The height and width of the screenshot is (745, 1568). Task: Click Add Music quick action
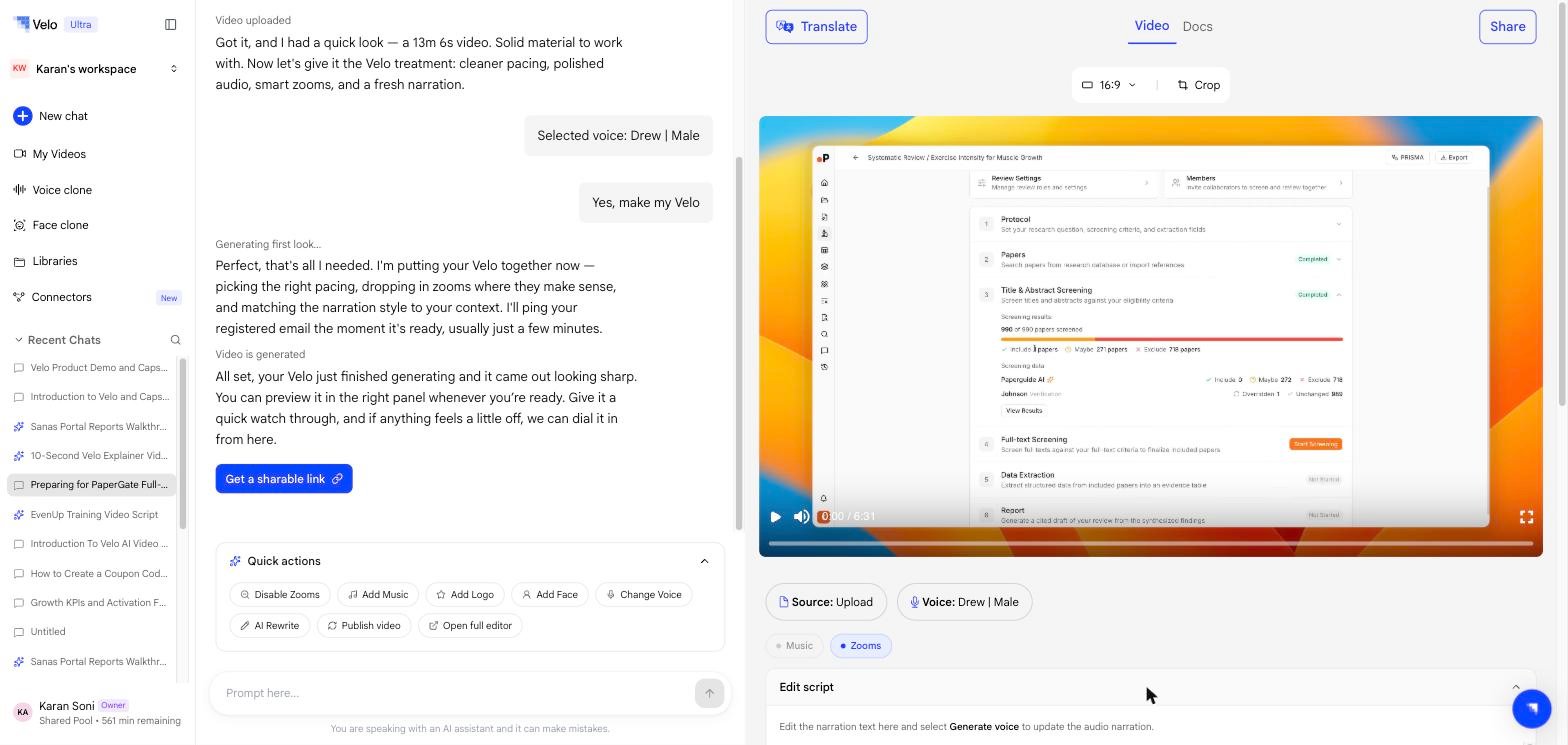click(378, 595)
